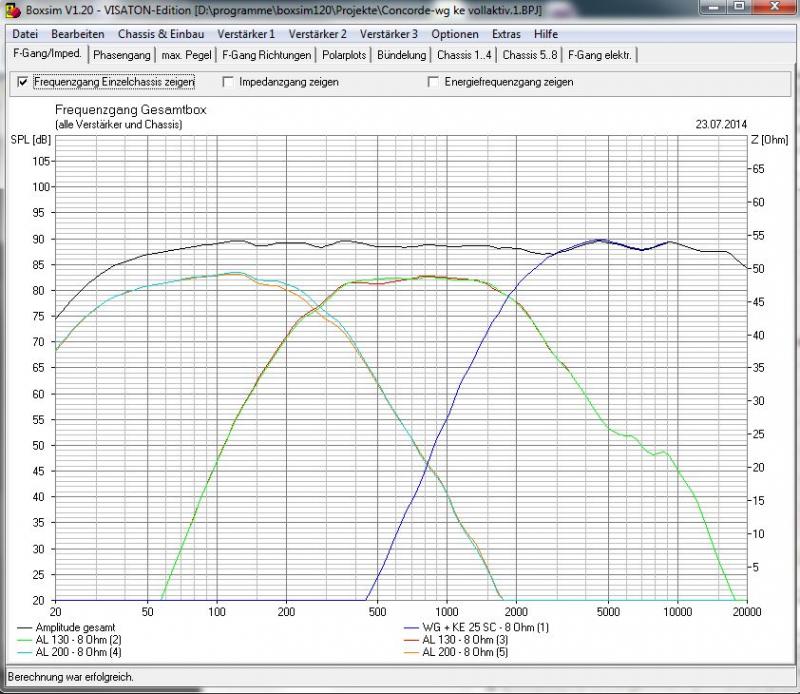Open the Chassis 1..4 tab
800x694 pixels.
tap(464, 55)
